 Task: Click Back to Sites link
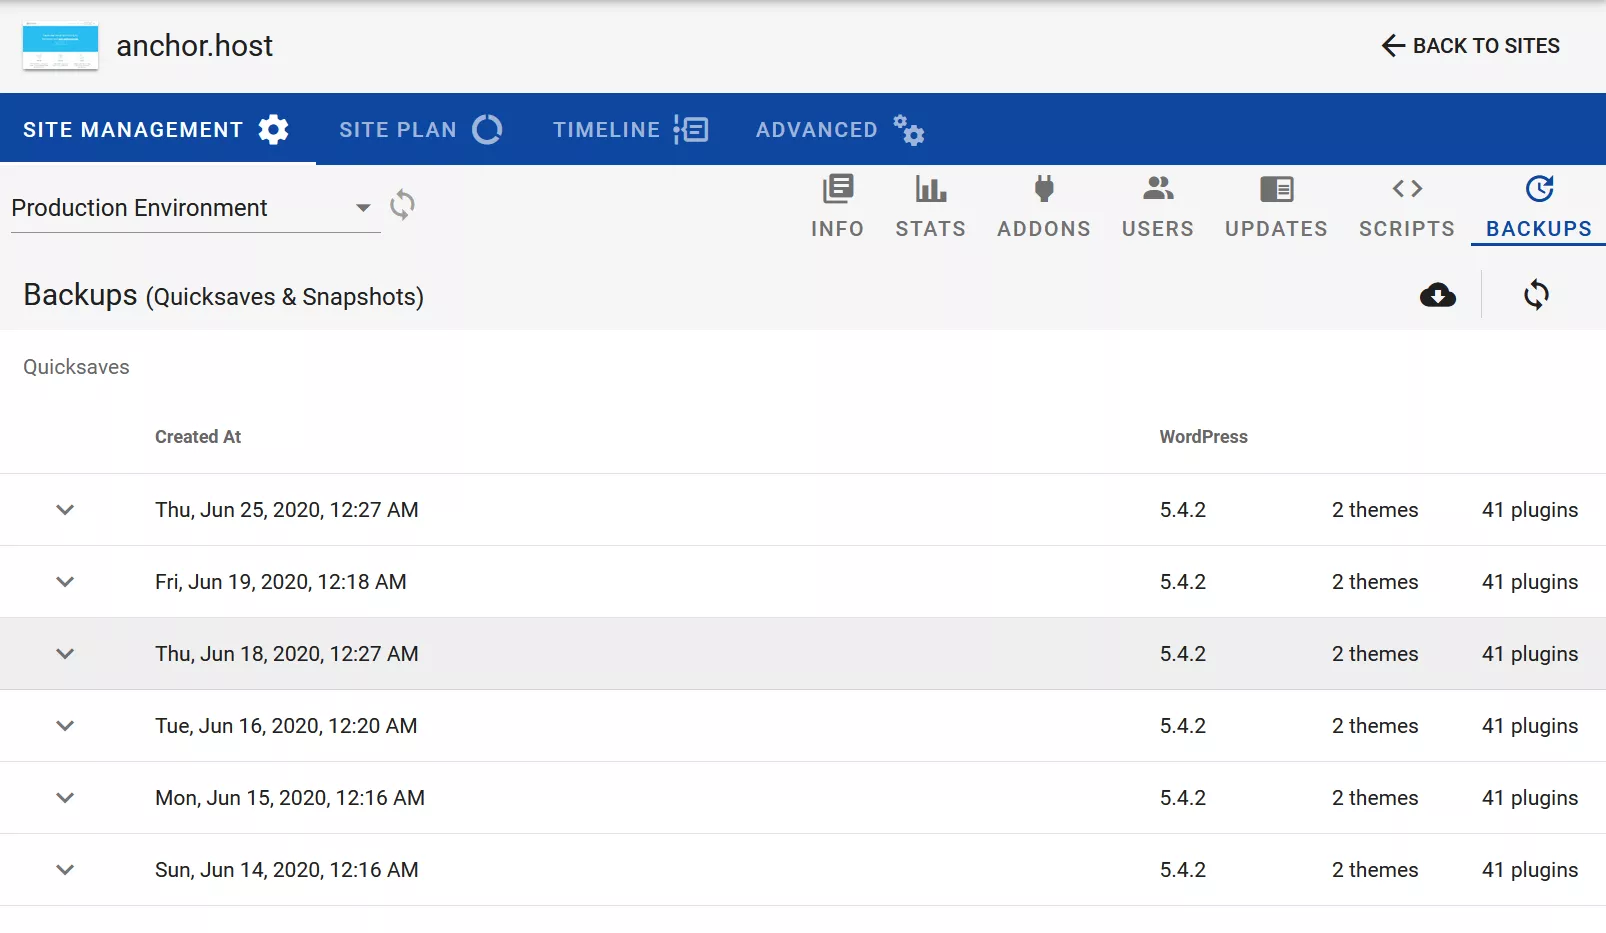(x=1470, y=46)
